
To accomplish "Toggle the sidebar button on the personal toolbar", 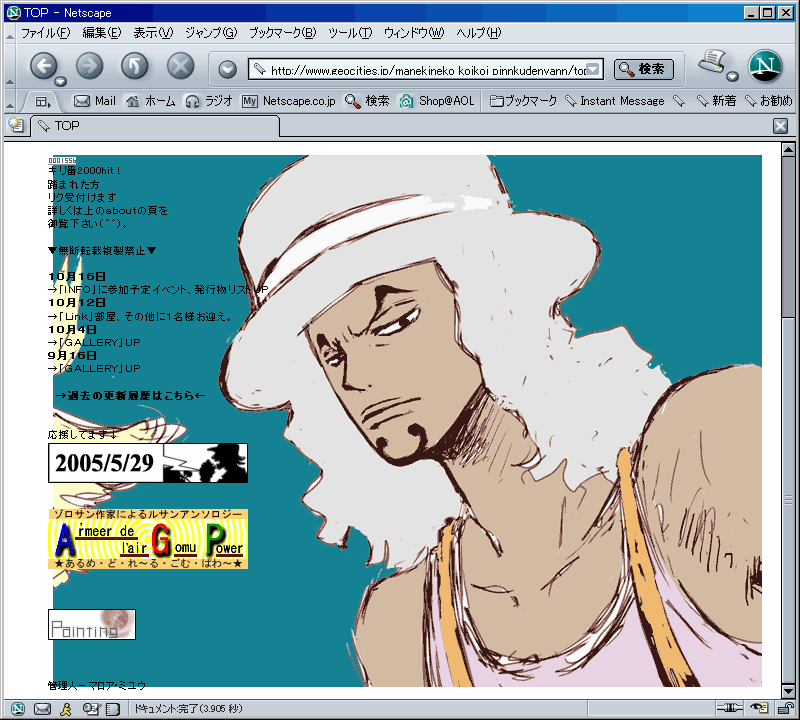I will point(43,102).
